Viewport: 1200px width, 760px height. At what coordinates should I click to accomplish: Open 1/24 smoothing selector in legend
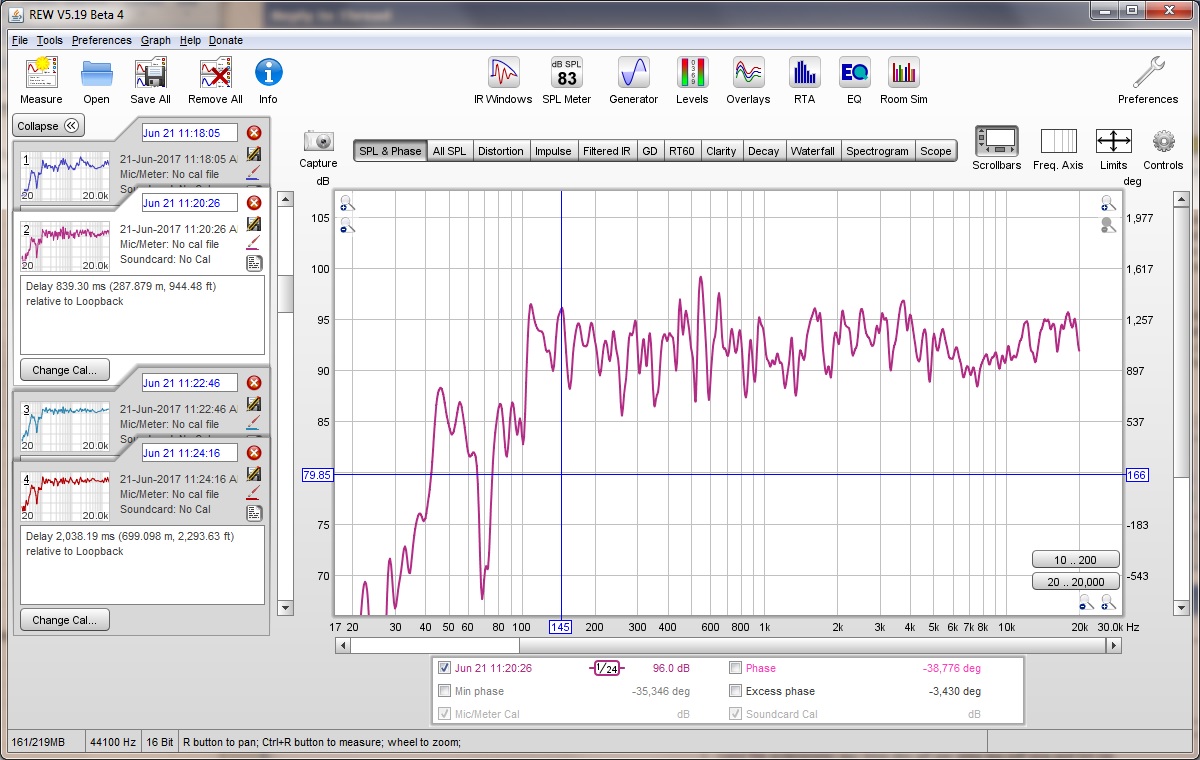[x=607, y=668]
